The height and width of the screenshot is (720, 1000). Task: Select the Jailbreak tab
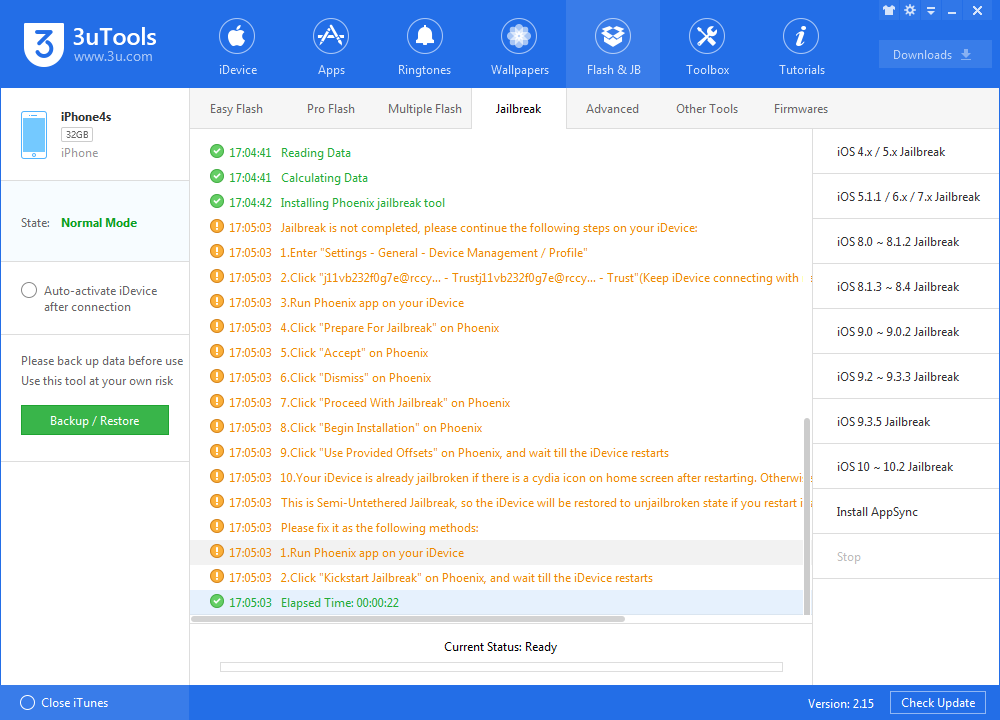518,109
